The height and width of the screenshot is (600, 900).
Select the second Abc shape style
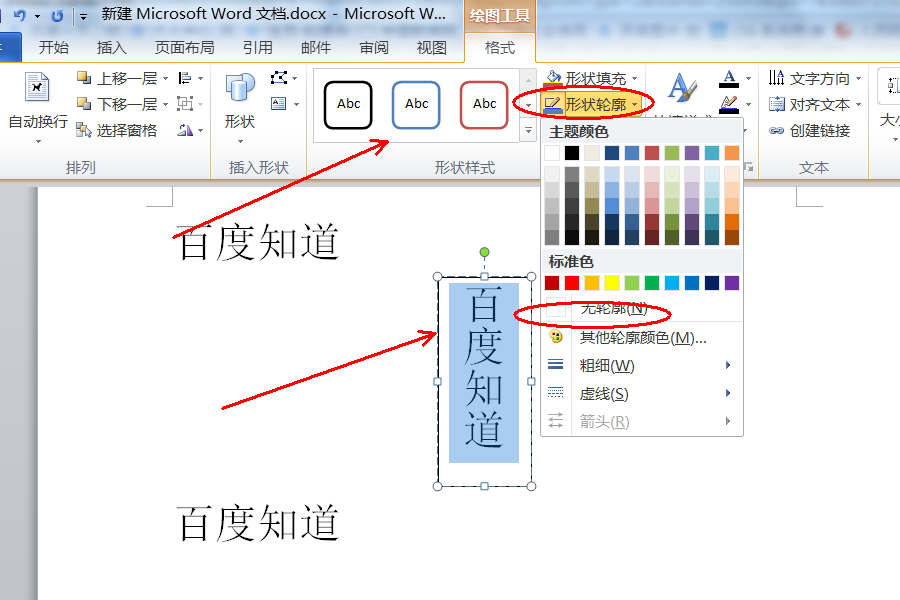415,103
